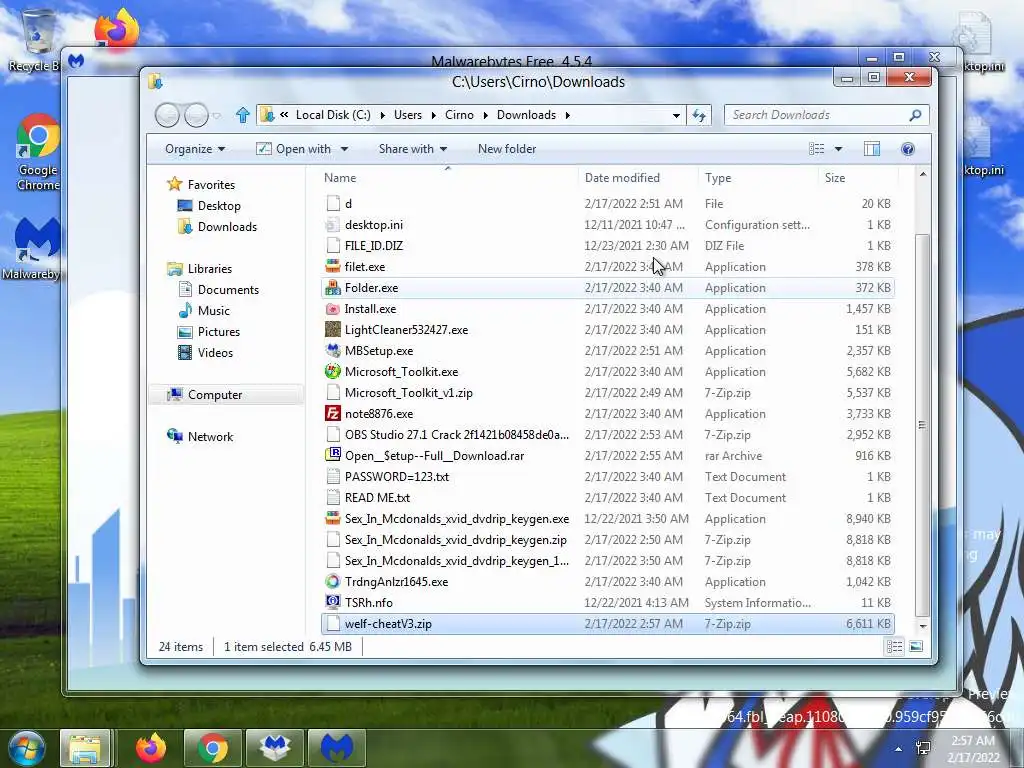Select Desktop under Favorites
Image resolution: width=1024 pixels, height=768 pixels.
219,206
